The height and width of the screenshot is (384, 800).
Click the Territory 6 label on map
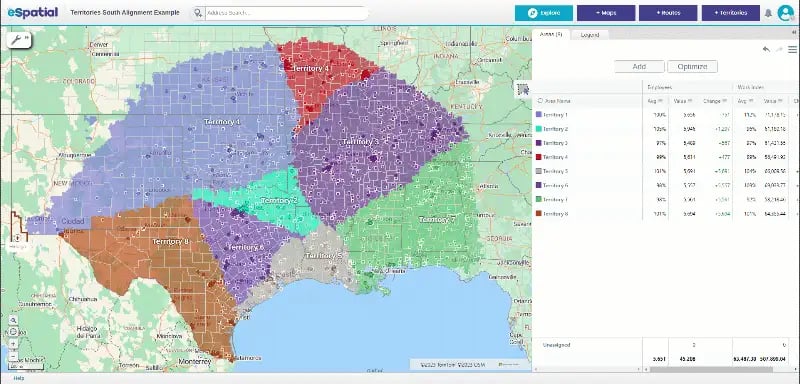coord(246,247)
